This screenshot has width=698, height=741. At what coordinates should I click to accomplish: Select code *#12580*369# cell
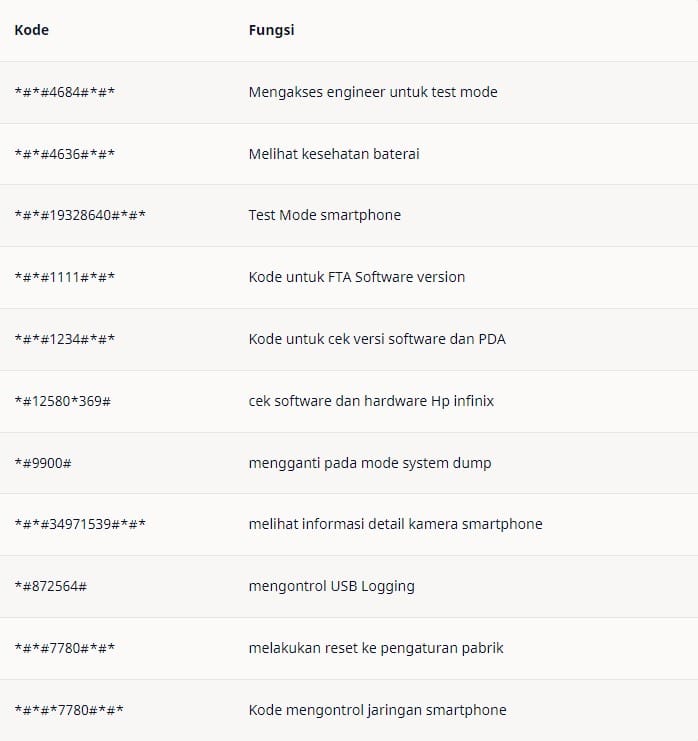63,401
